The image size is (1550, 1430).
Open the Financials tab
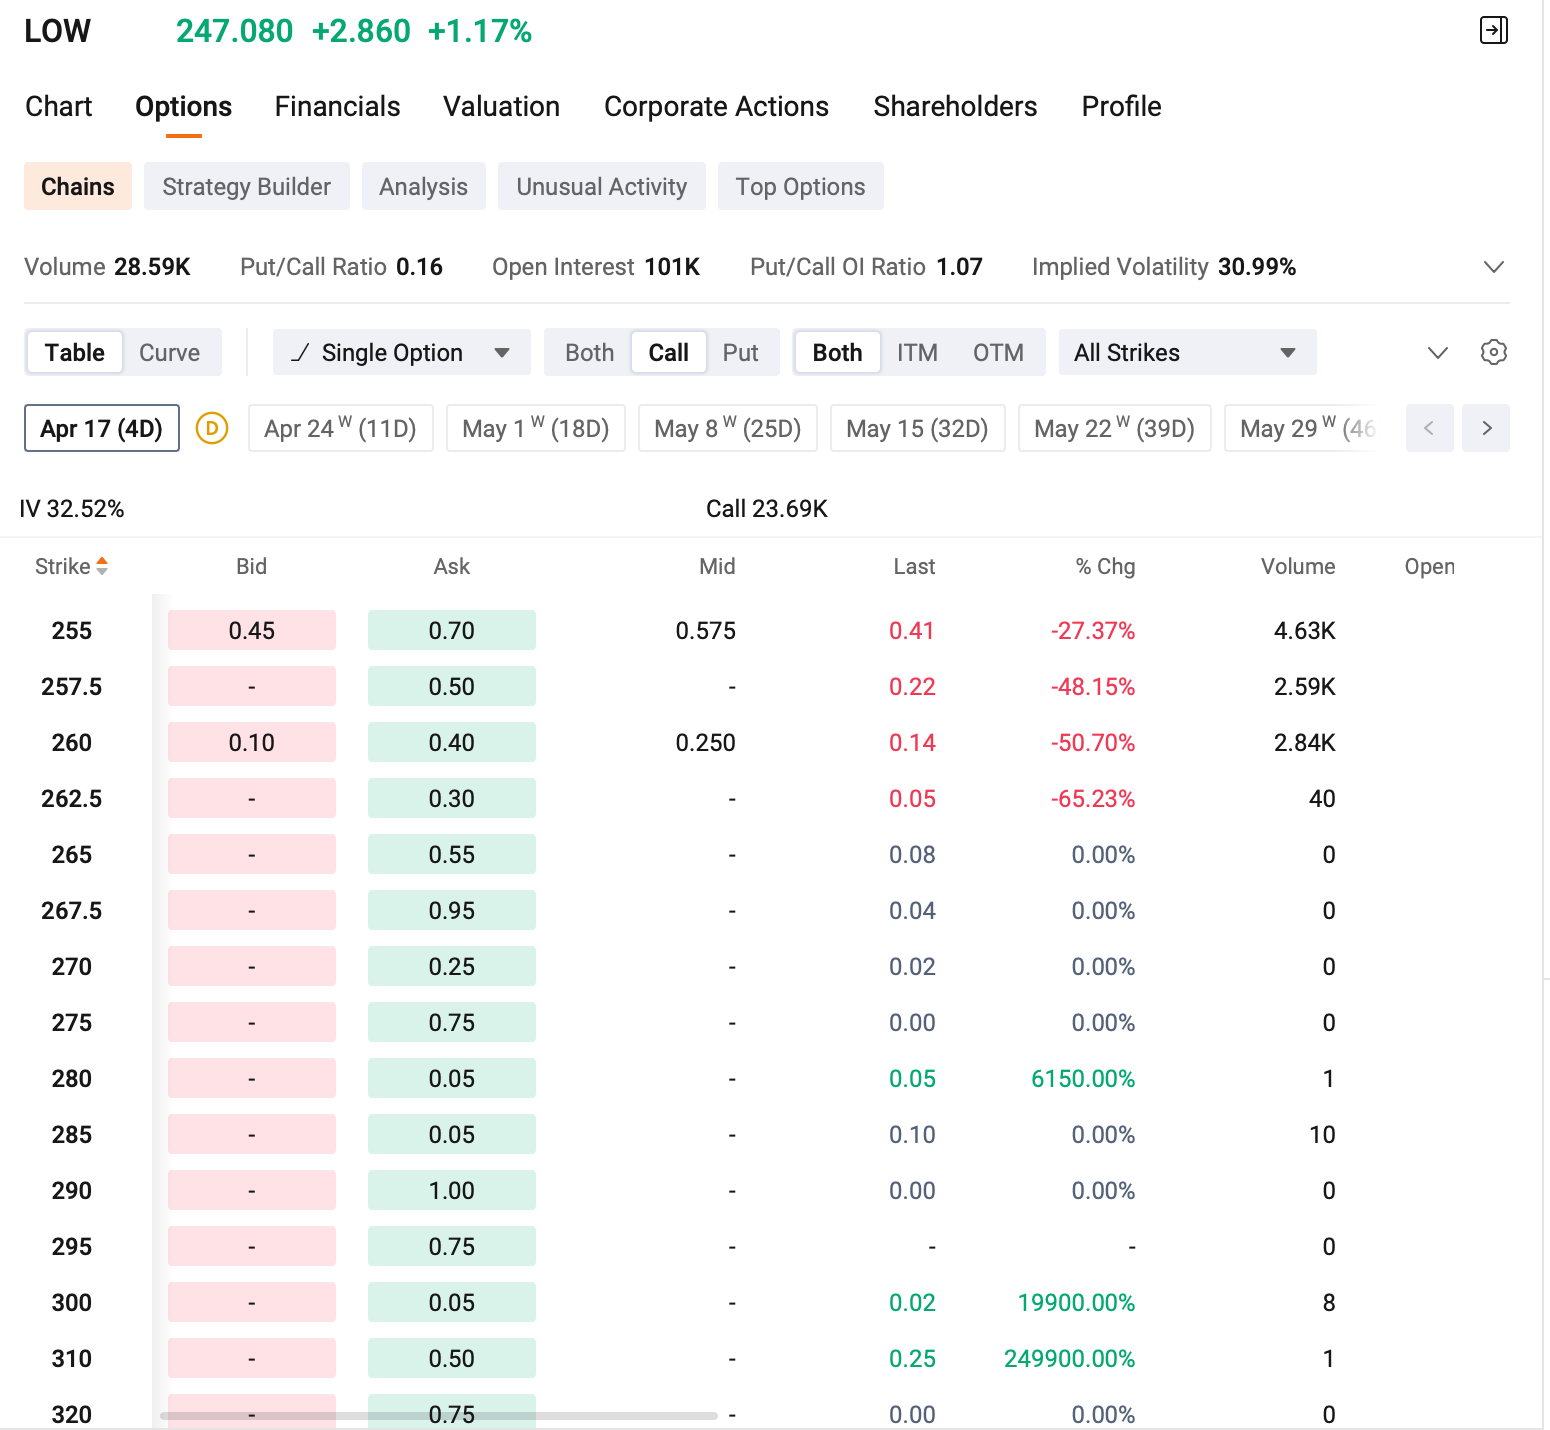point(337,106)
